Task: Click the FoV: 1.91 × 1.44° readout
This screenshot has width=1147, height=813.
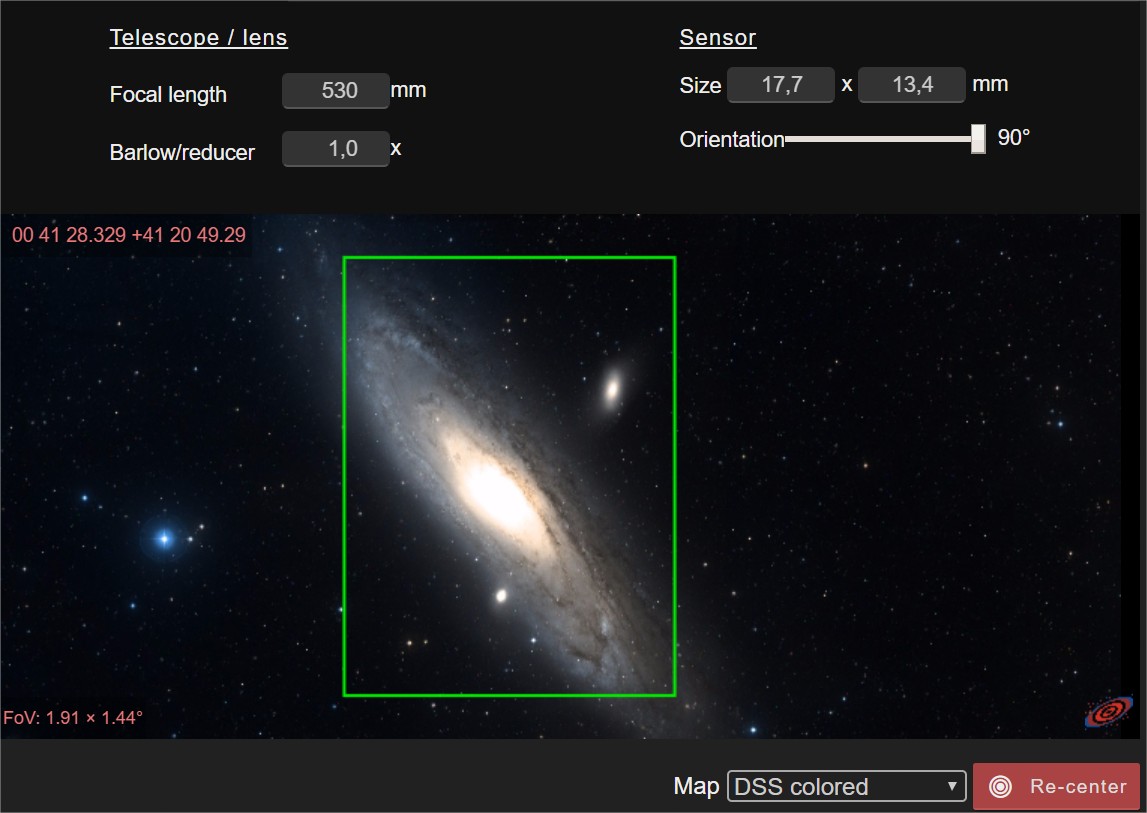Action: click(x=73, y=718)
